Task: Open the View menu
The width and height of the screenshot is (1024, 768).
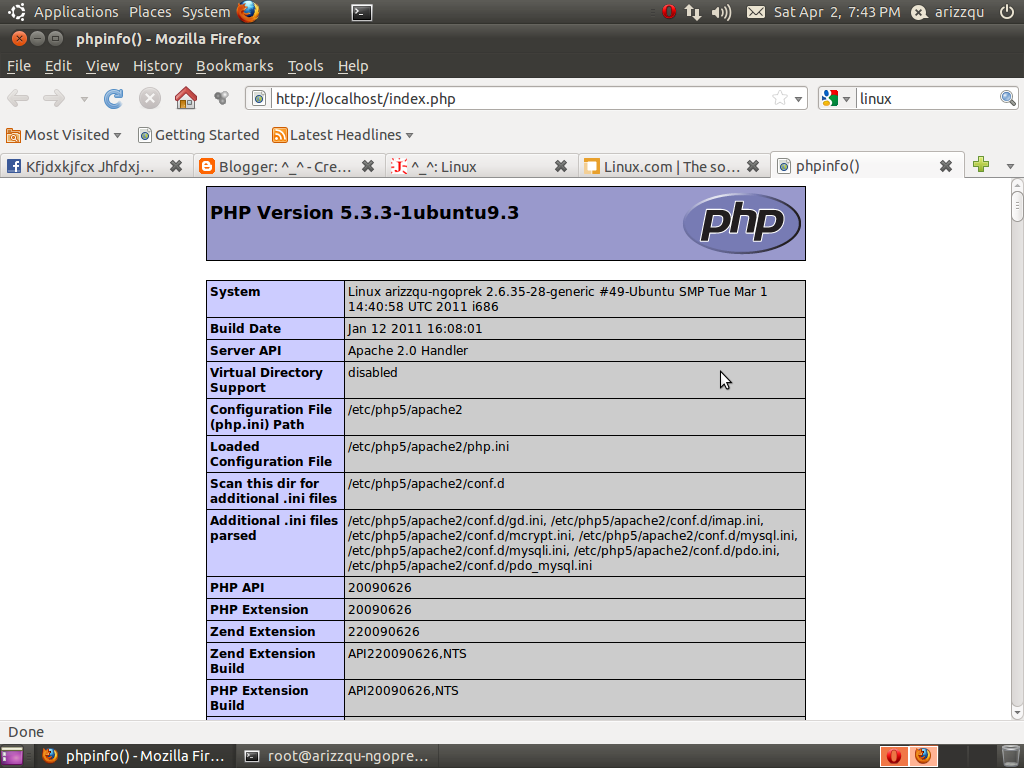Action: pyautogui.click(x=103, y=66)
